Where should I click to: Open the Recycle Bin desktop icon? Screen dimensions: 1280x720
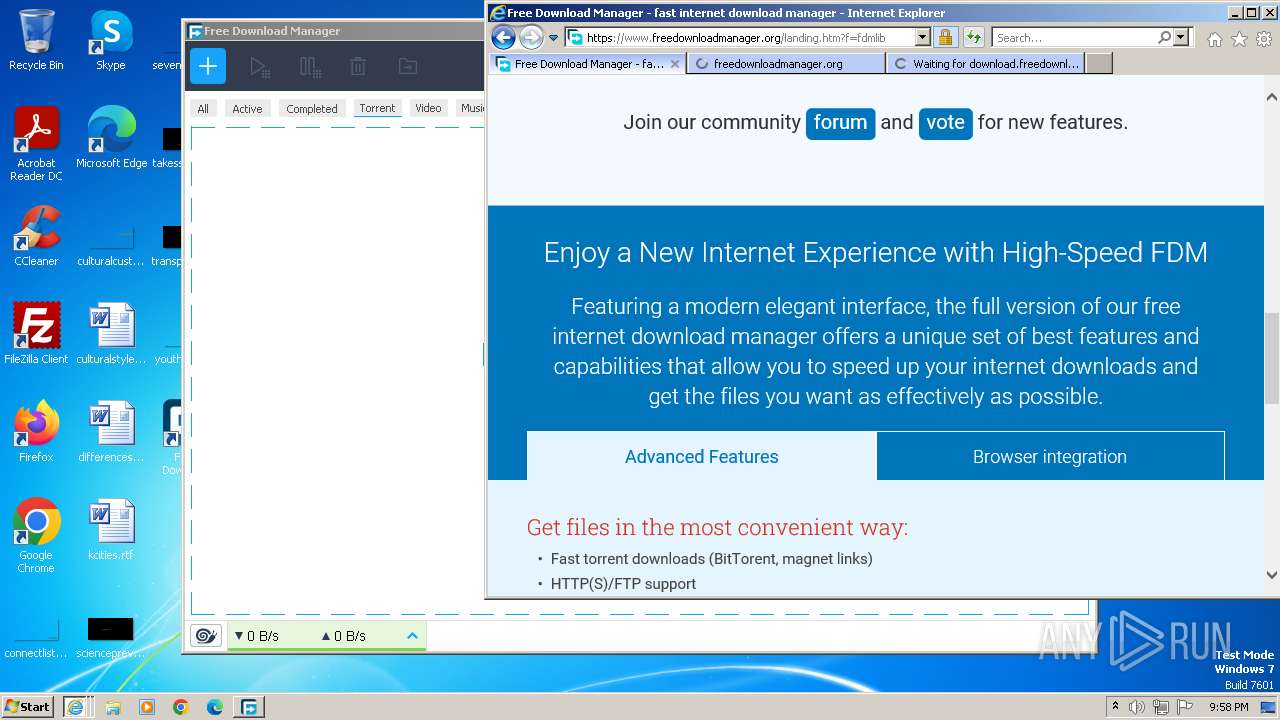coord(36,40)
